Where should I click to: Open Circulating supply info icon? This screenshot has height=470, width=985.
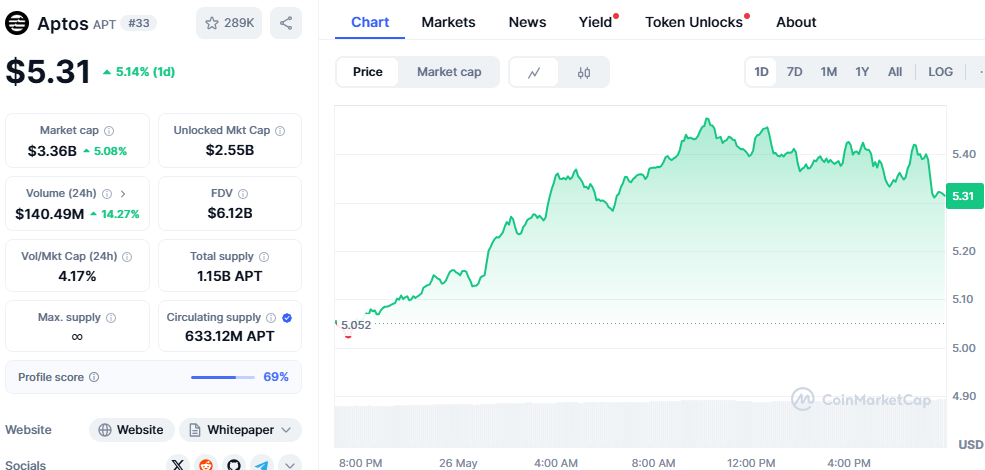tap(271, 318)
